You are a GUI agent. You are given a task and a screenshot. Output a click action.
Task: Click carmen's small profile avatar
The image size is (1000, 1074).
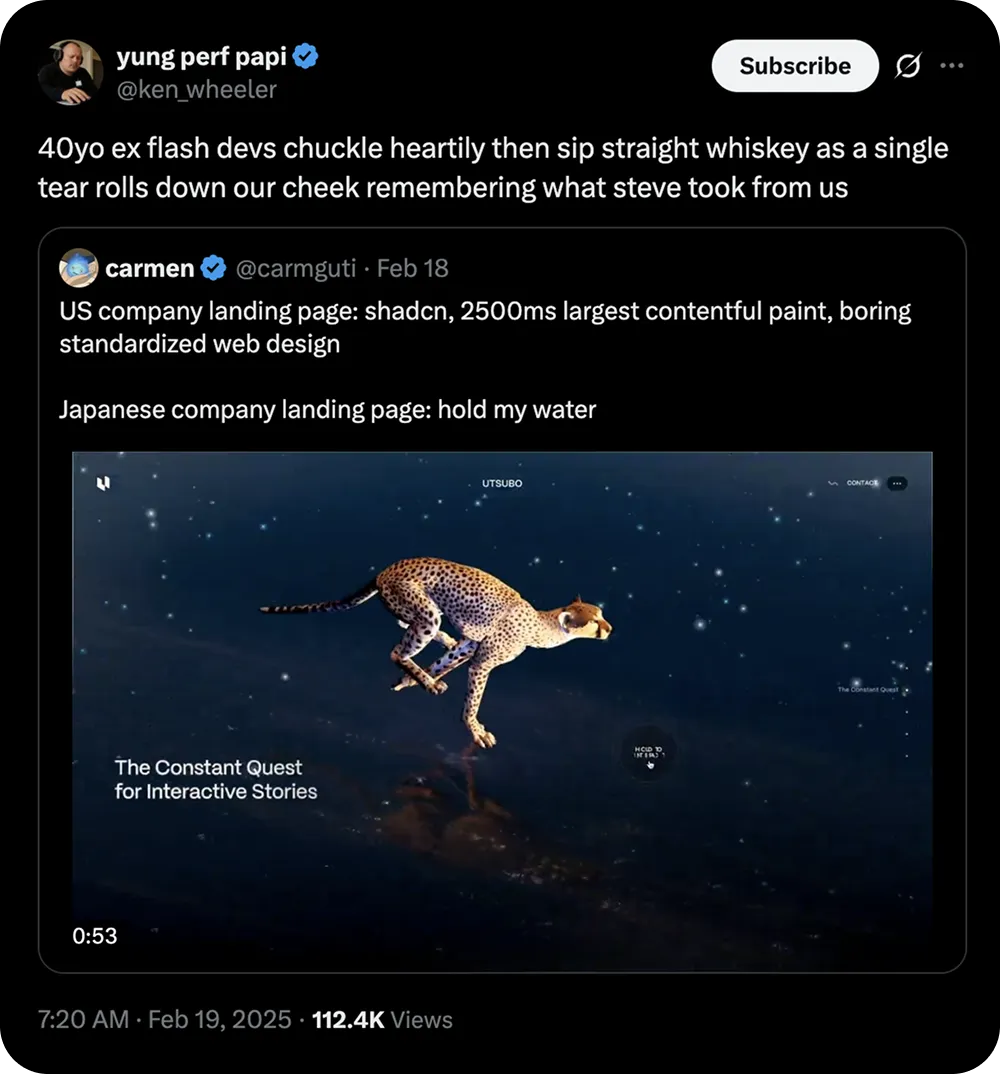click(78, 268)
